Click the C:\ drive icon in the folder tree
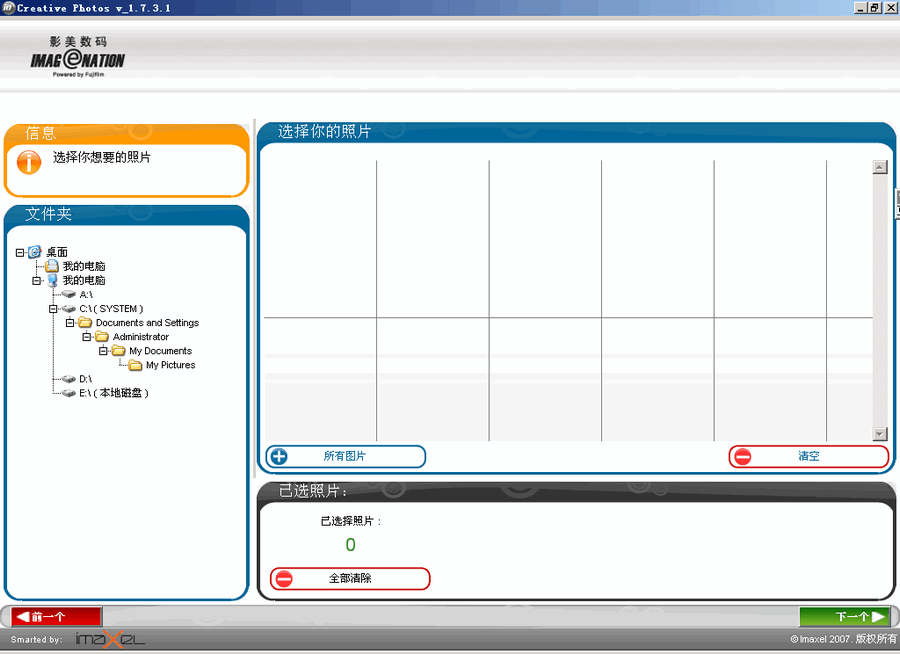Image resolution: width=900 pixels, height=654 pixels. (x=69, y=309)
